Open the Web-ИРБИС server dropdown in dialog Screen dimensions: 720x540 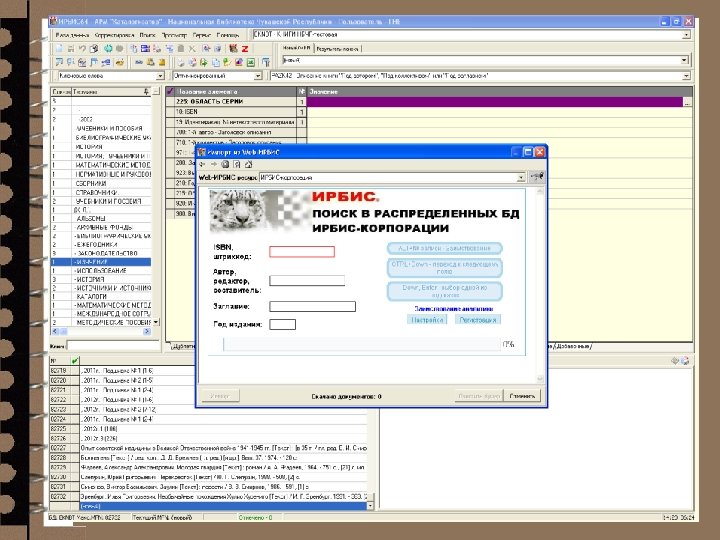click(521, 177)
